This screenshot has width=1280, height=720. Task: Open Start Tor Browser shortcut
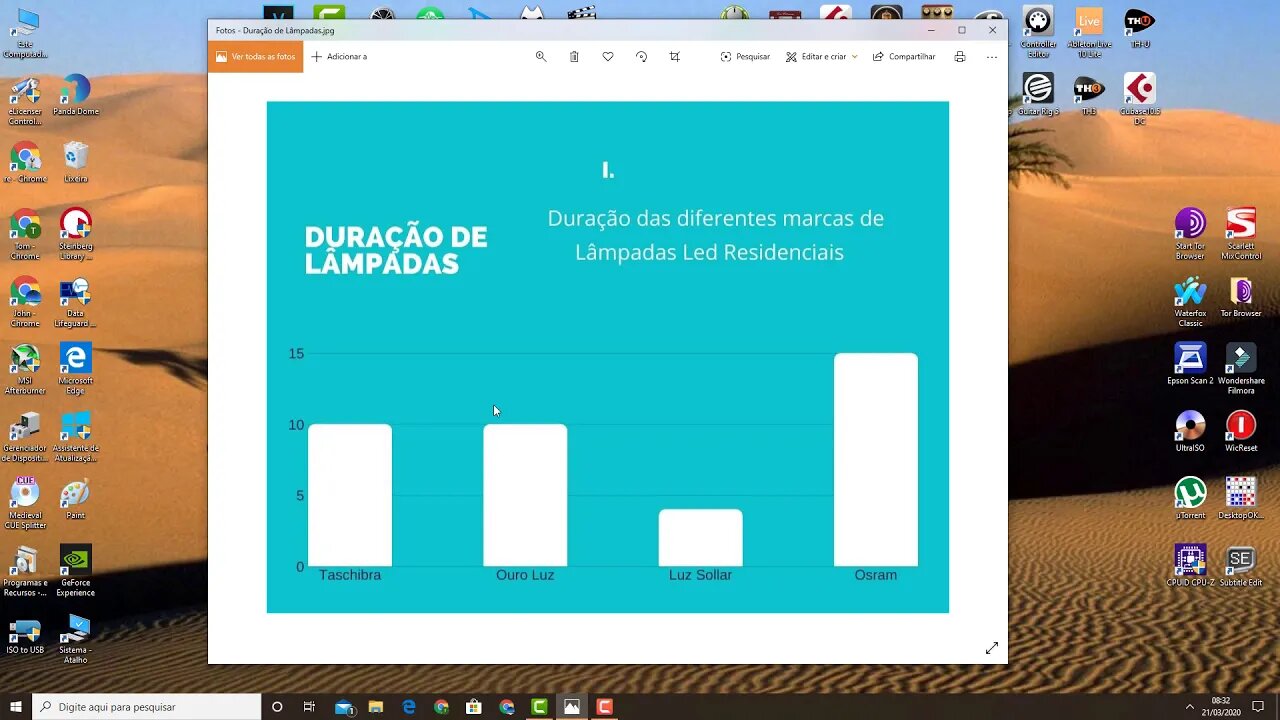tap(1190, 235)
